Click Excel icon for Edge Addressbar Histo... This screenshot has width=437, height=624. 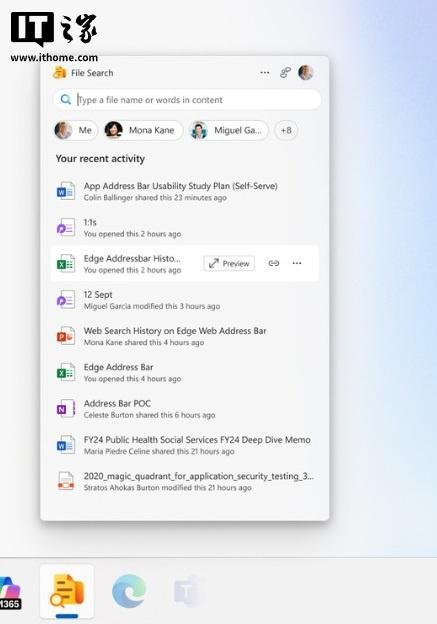[x=66, y=263]
